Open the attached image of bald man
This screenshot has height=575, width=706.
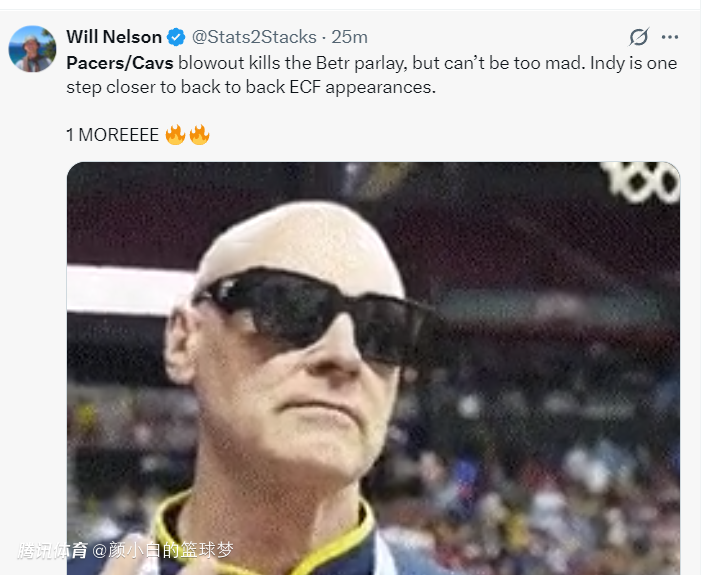pos(373,368)
